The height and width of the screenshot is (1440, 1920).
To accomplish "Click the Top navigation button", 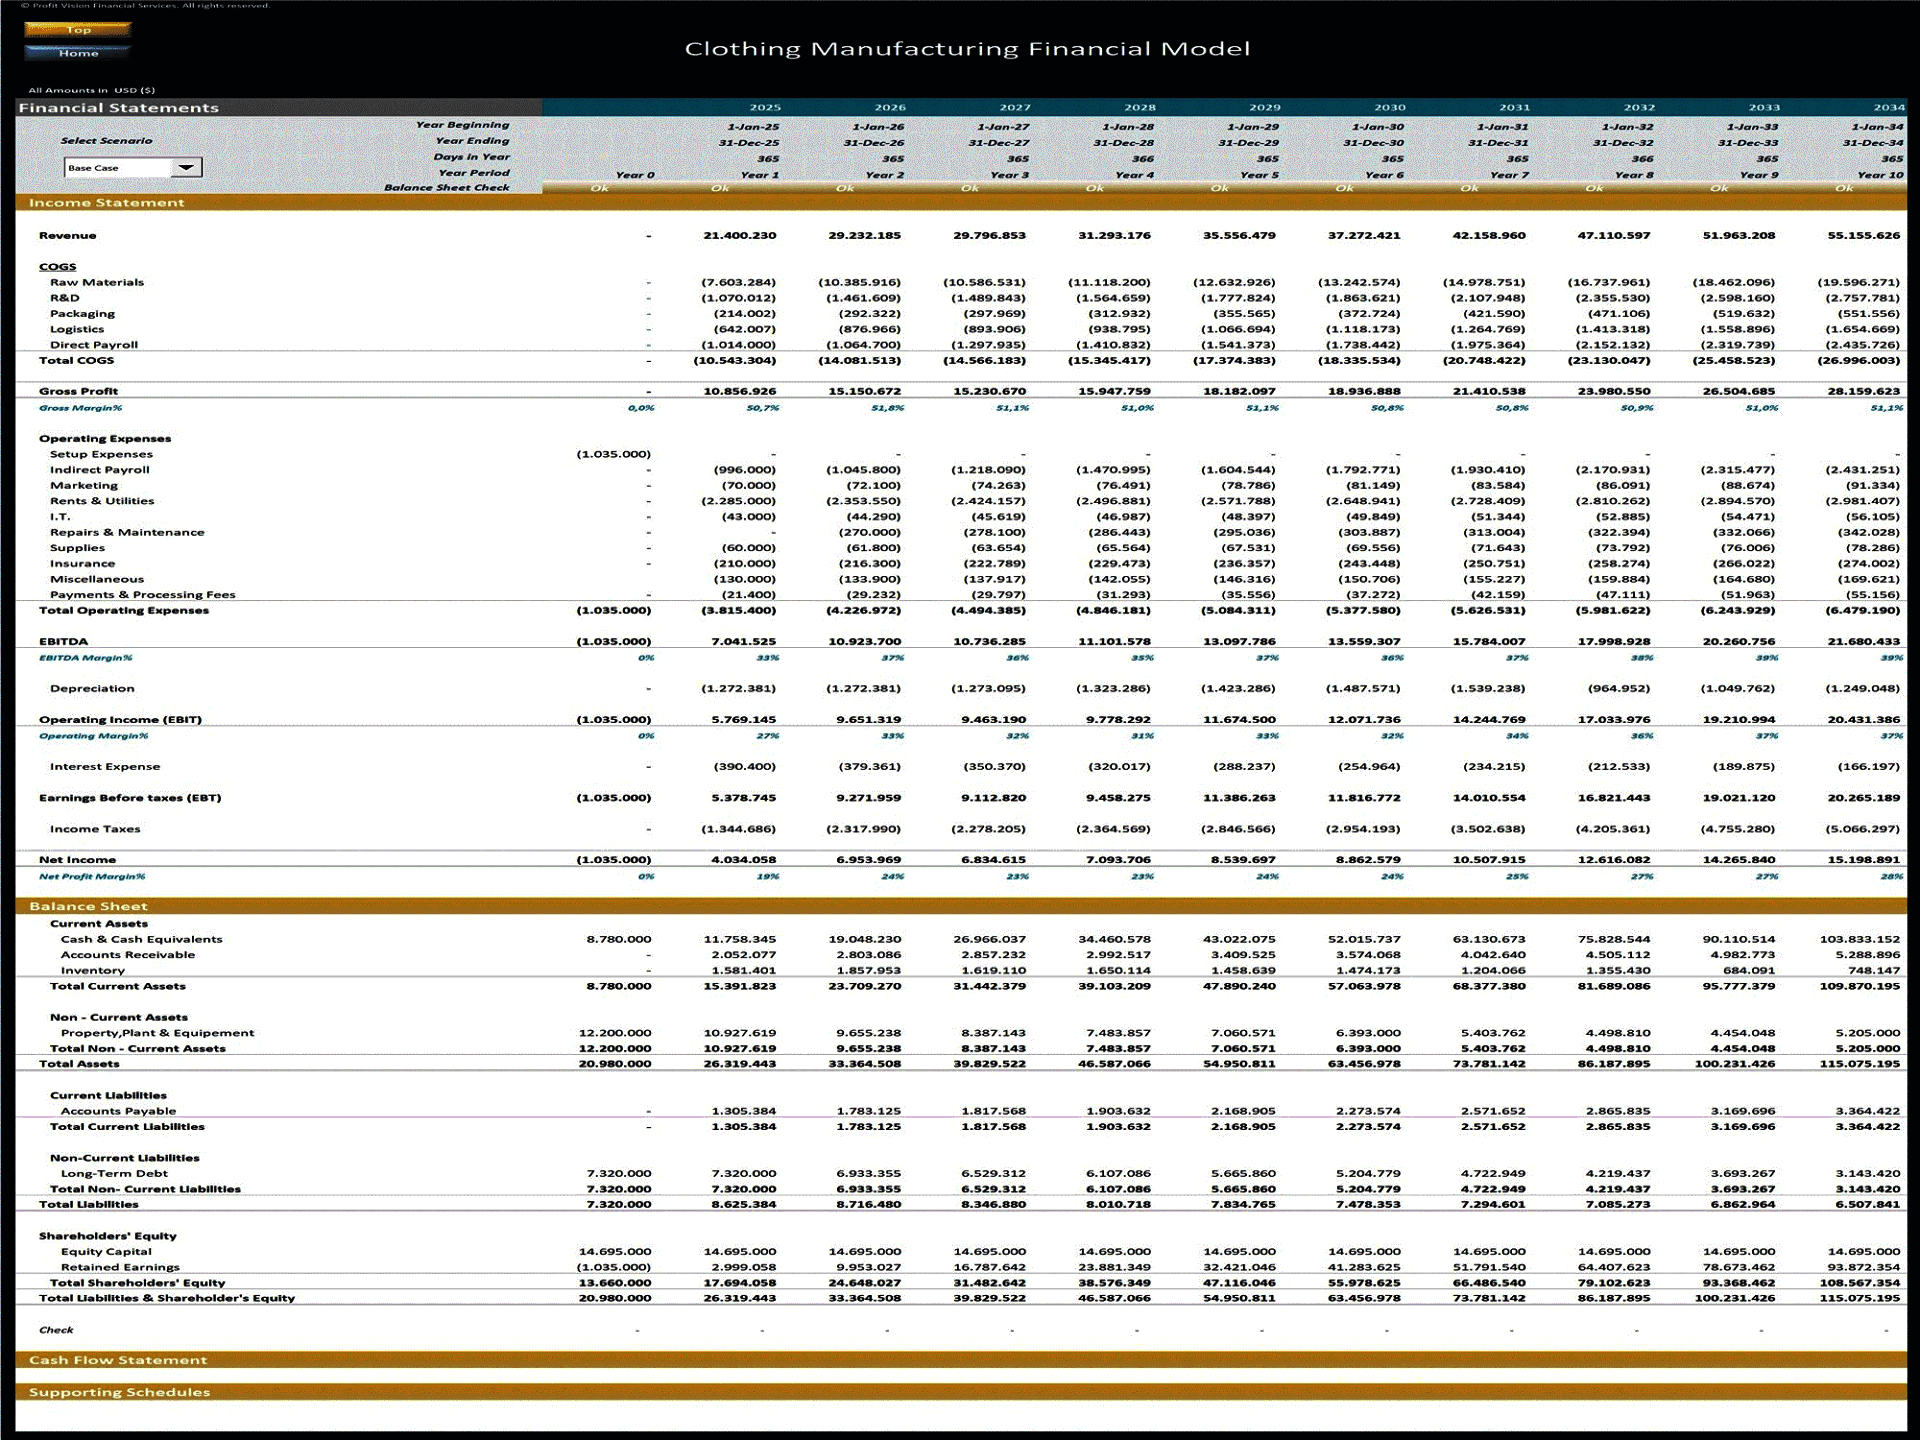I will [78, 30].
